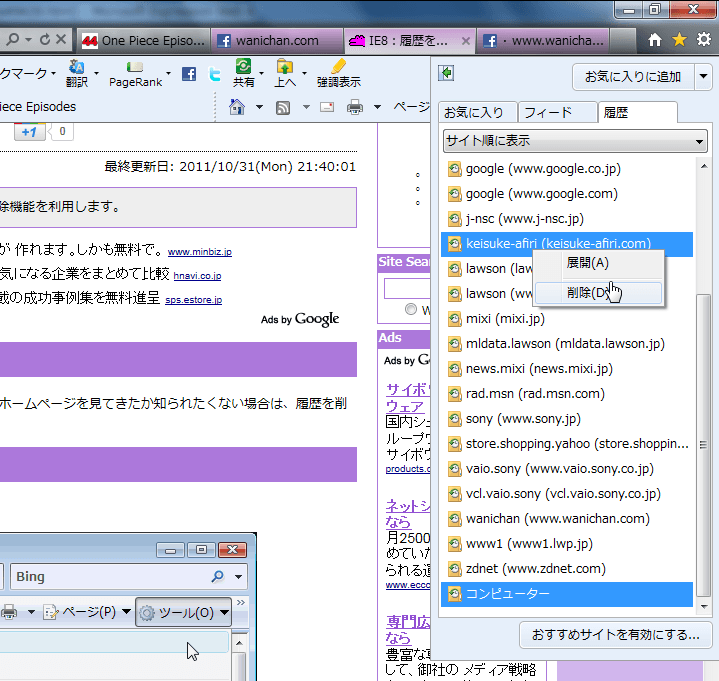This screenshot has width=719, height=681.
Task: Click the history icon beside zdnet (www.zdnet.com)
Action: 454,569
